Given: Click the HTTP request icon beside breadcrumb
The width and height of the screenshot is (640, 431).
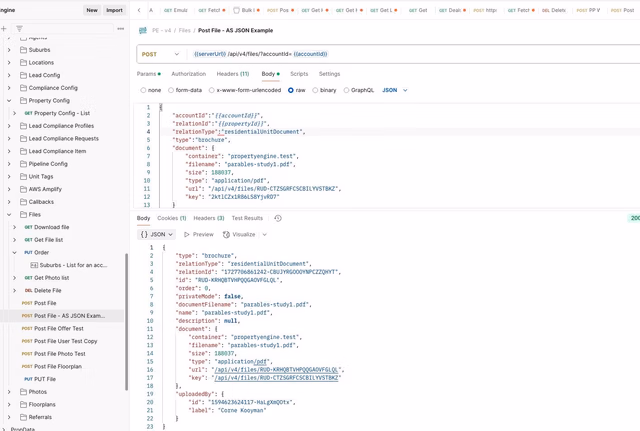Looking at the screenshot, I should [x=144, y=31].
